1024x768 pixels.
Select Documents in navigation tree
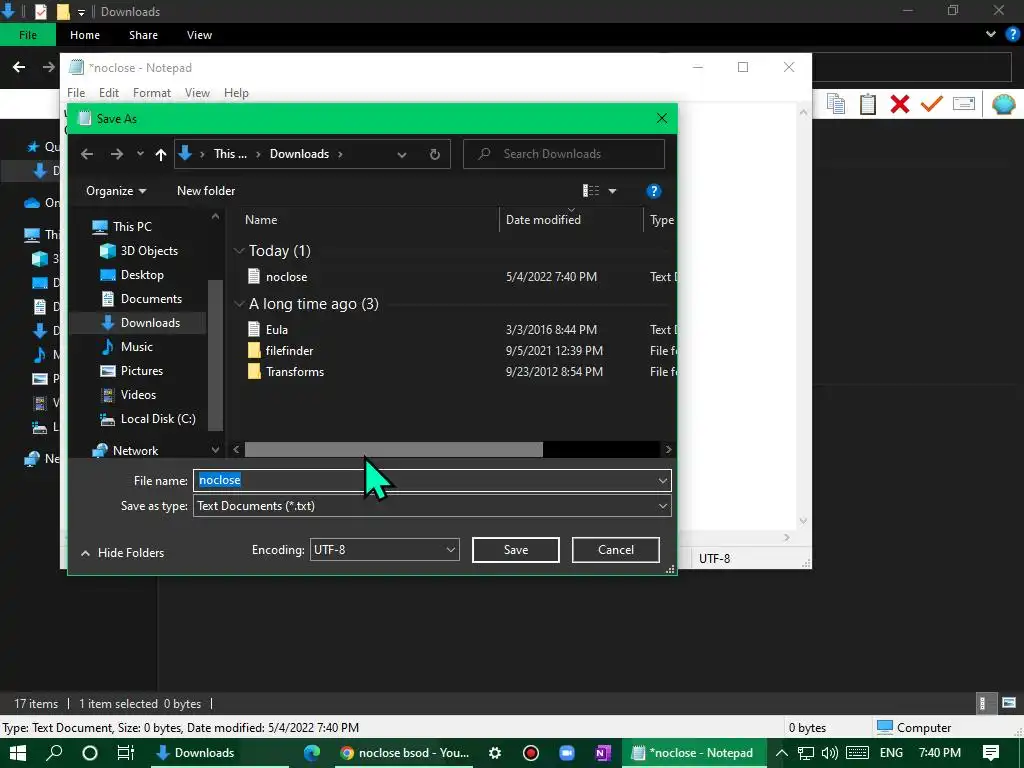click(141, 298)
